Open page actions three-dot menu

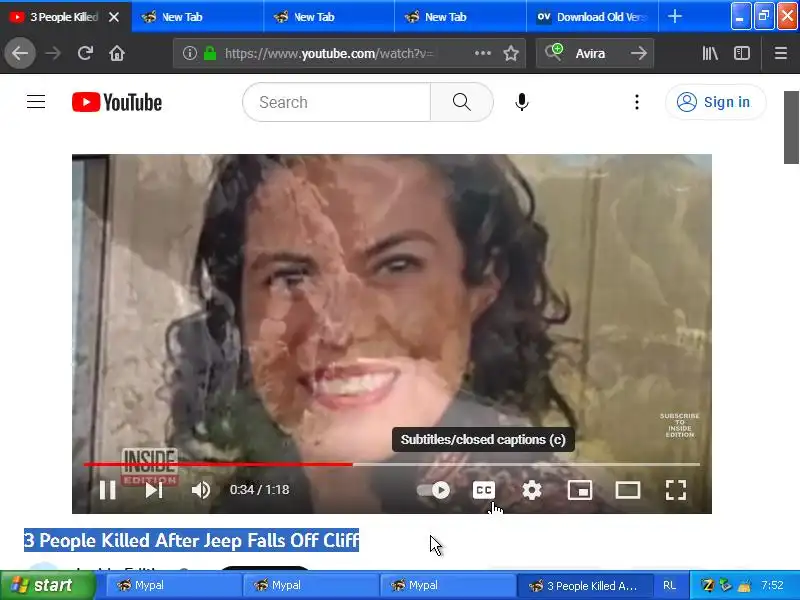pyautogui.click(x=483, y=53)
